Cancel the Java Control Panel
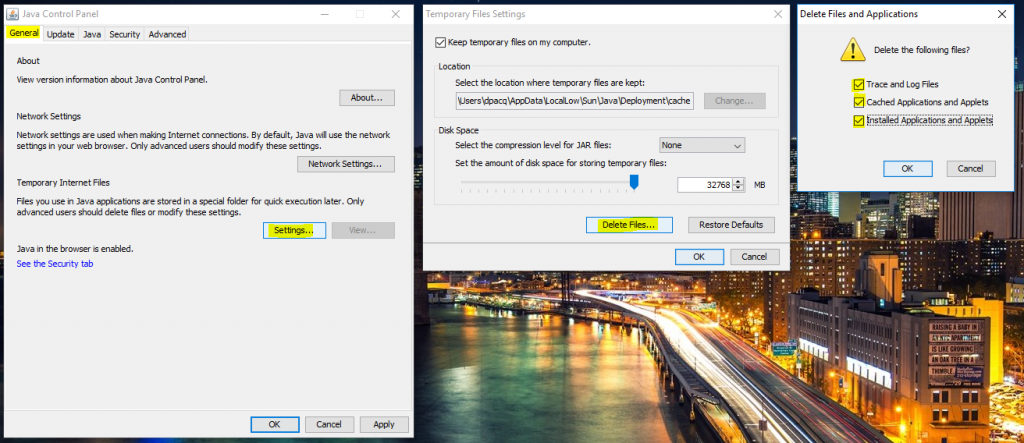This screenshot has width=1024, height=443. point(329,424)
